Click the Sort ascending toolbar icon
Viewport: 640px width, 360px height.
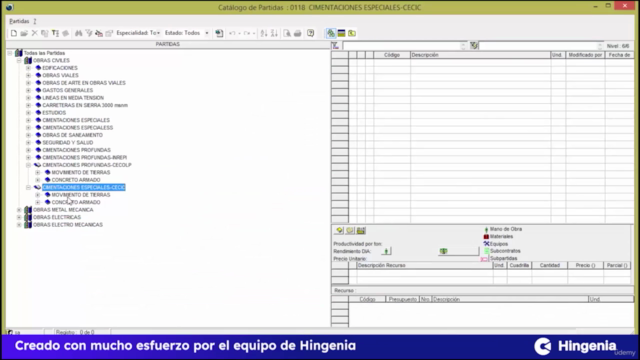tap(264, 33)
